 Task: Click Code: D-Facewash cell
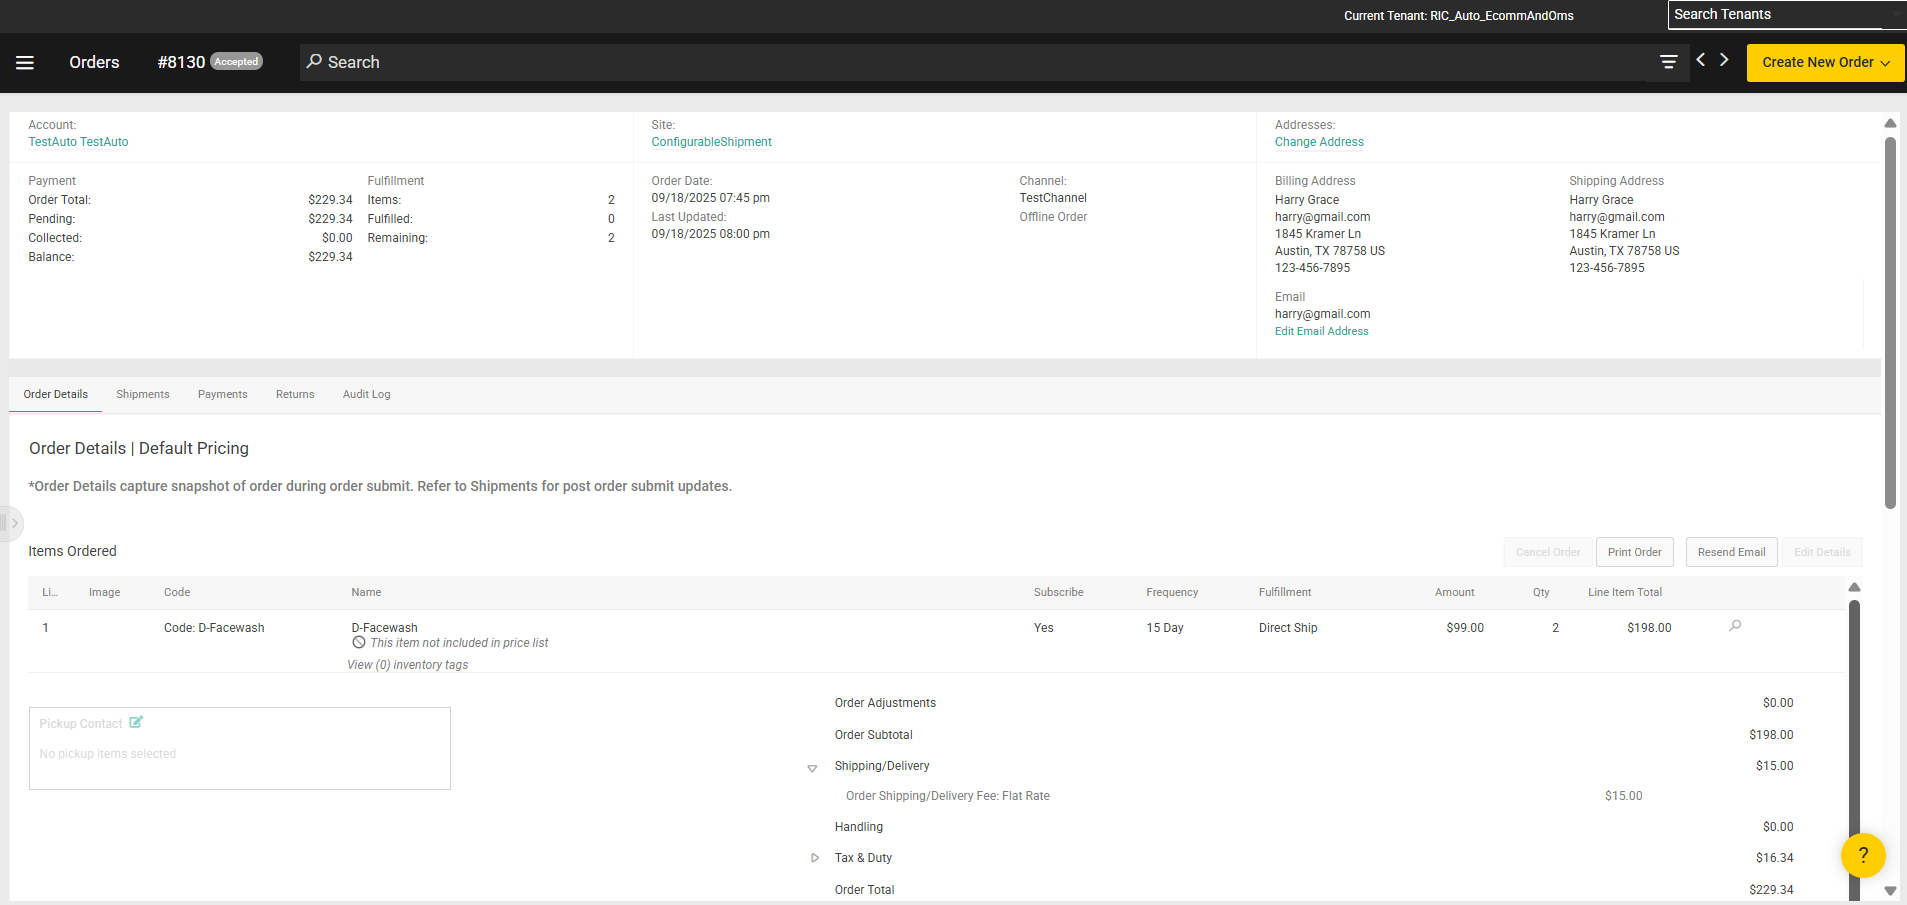tap(214, 628)
